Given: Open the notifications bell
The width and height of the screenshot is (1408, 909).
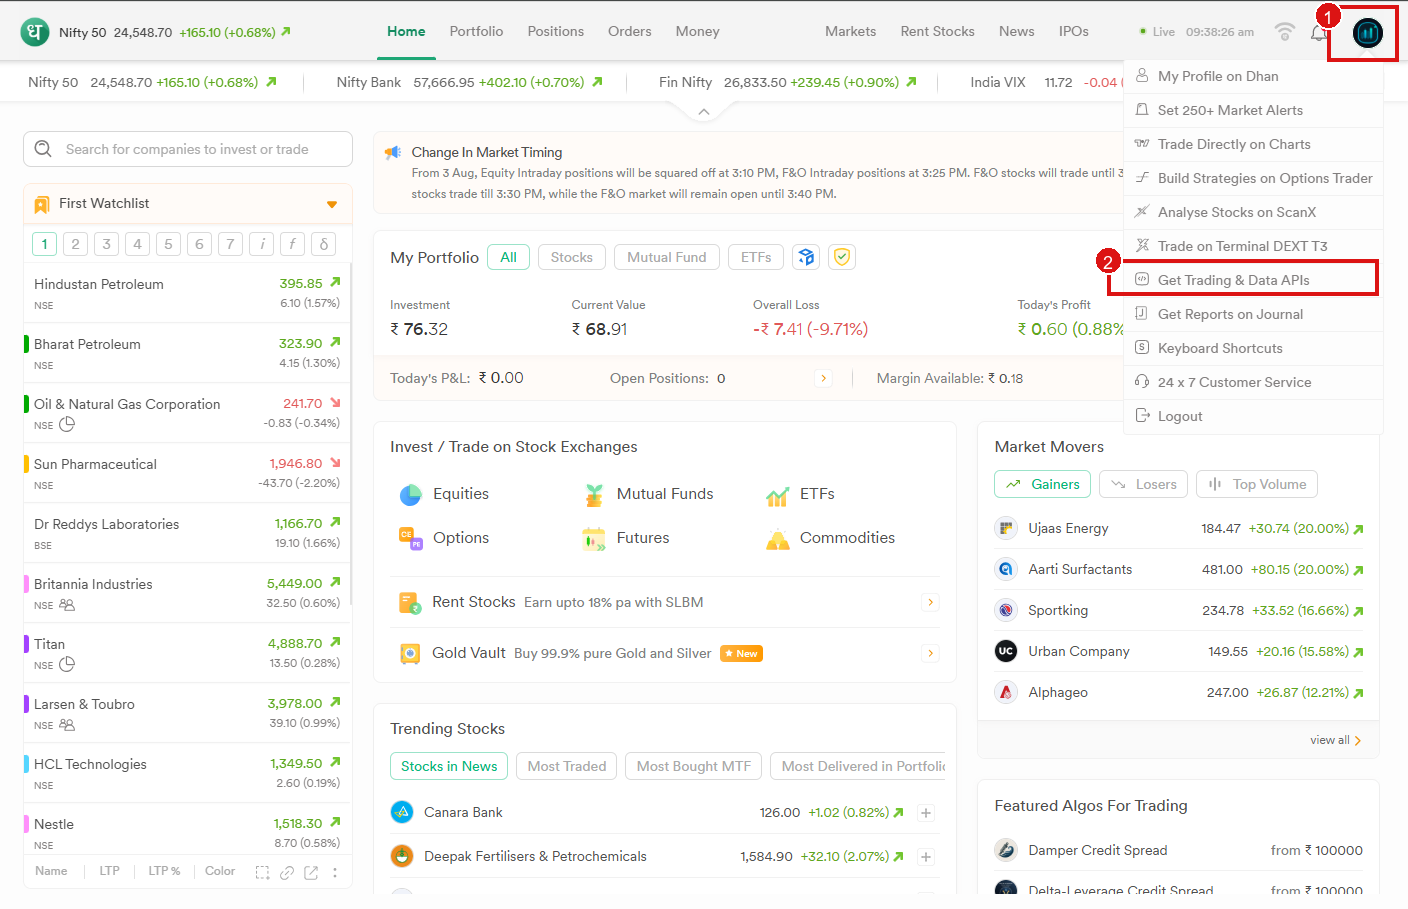Looking at the screenshot, I should 1320,32.
